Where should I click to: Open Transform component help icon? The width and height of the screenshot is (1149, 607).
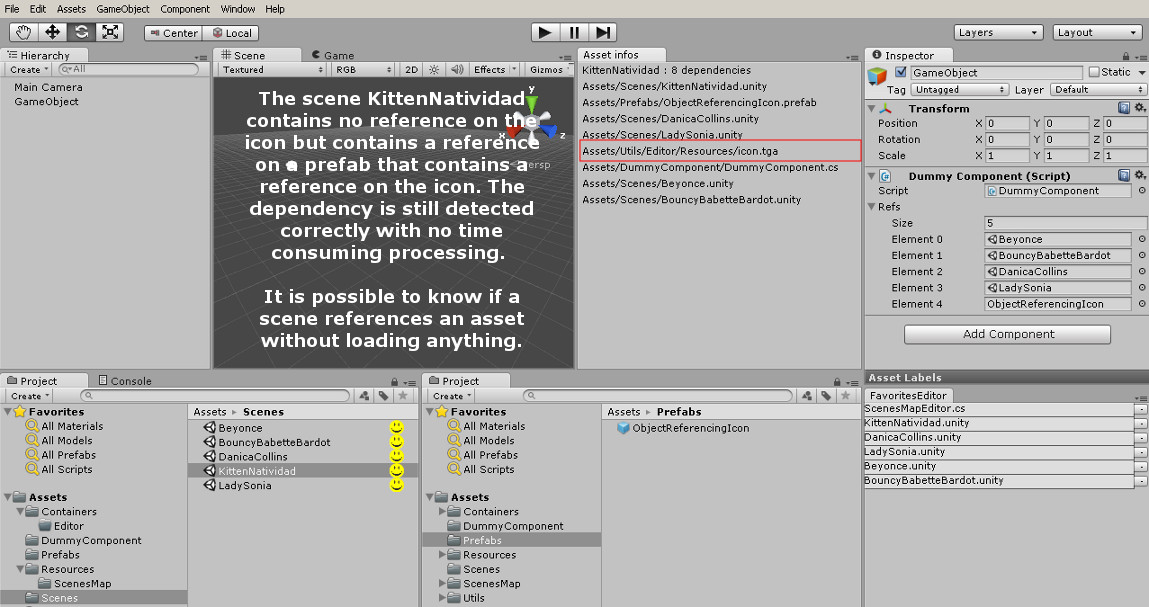[x=1124, y=108]
